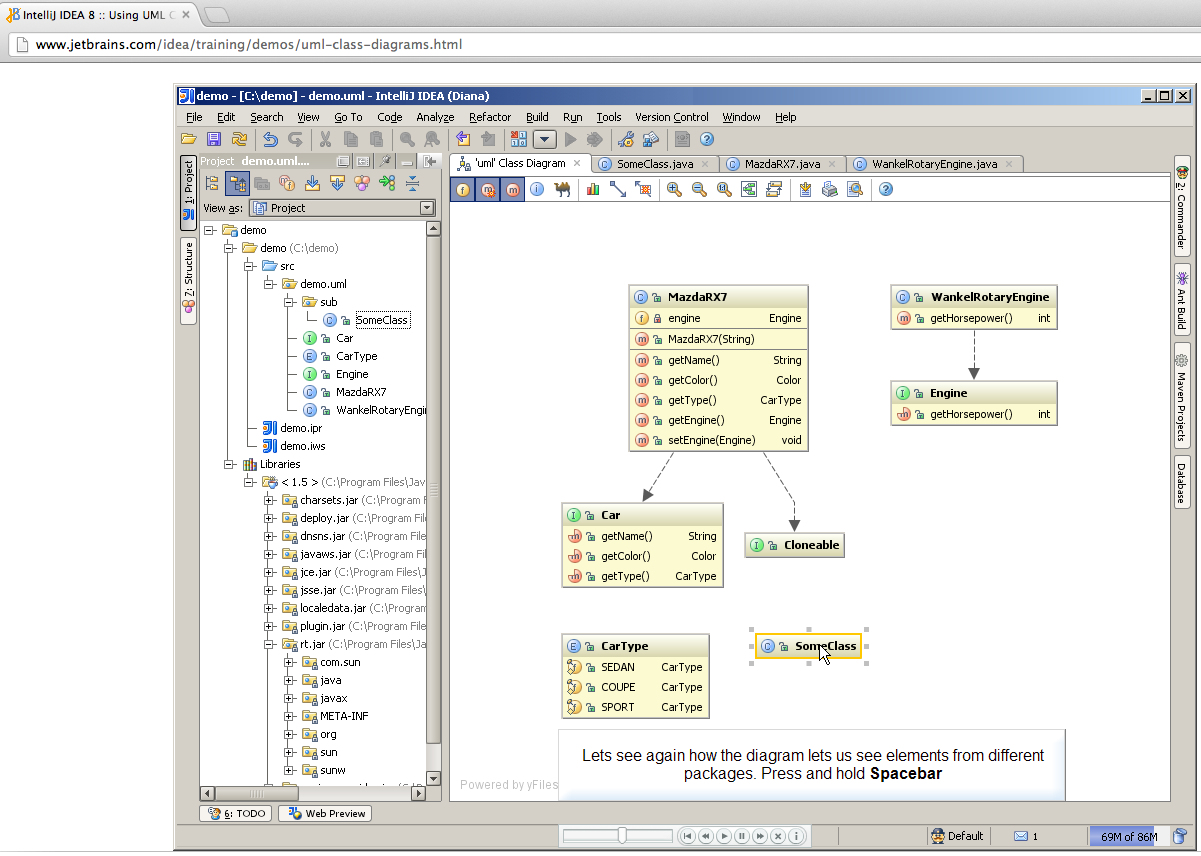Screen dimensions: 1201x856
Task: Expand the com.sun package node
Action: click(x=289, y=662)
